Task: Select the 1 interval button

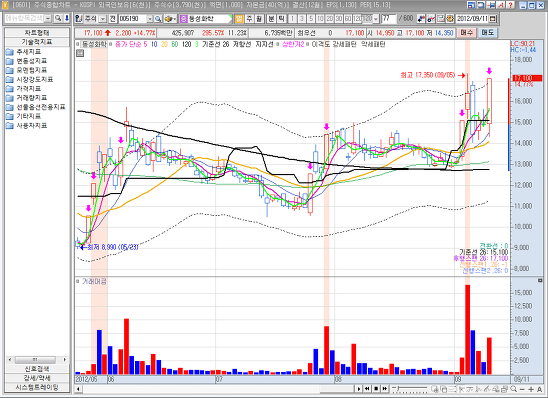Action: pyautogui.click(x=293, y=19)
